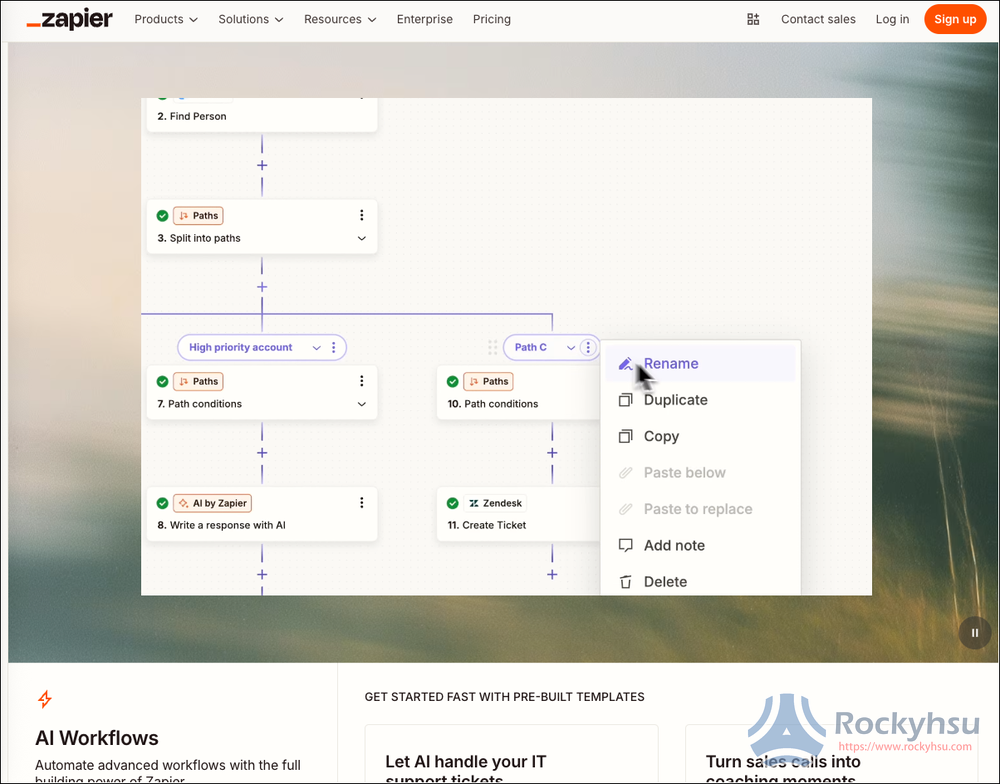Expand the Path C chevron
Viewport: 1000px width, 784px height.
point(571,348)
